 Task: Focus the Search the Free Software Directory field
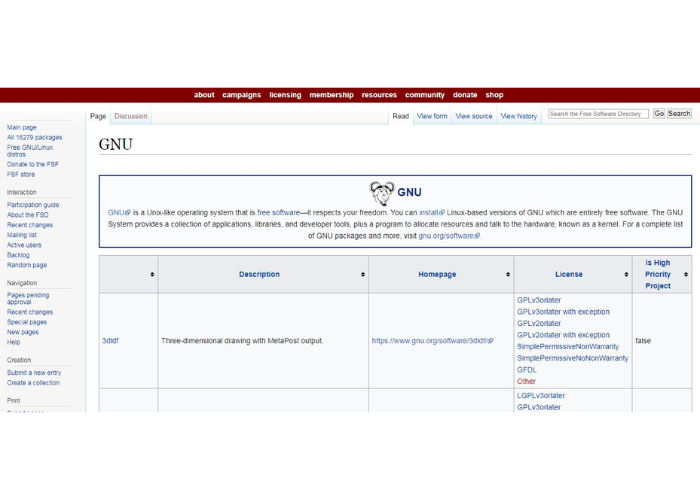point(598,114)
